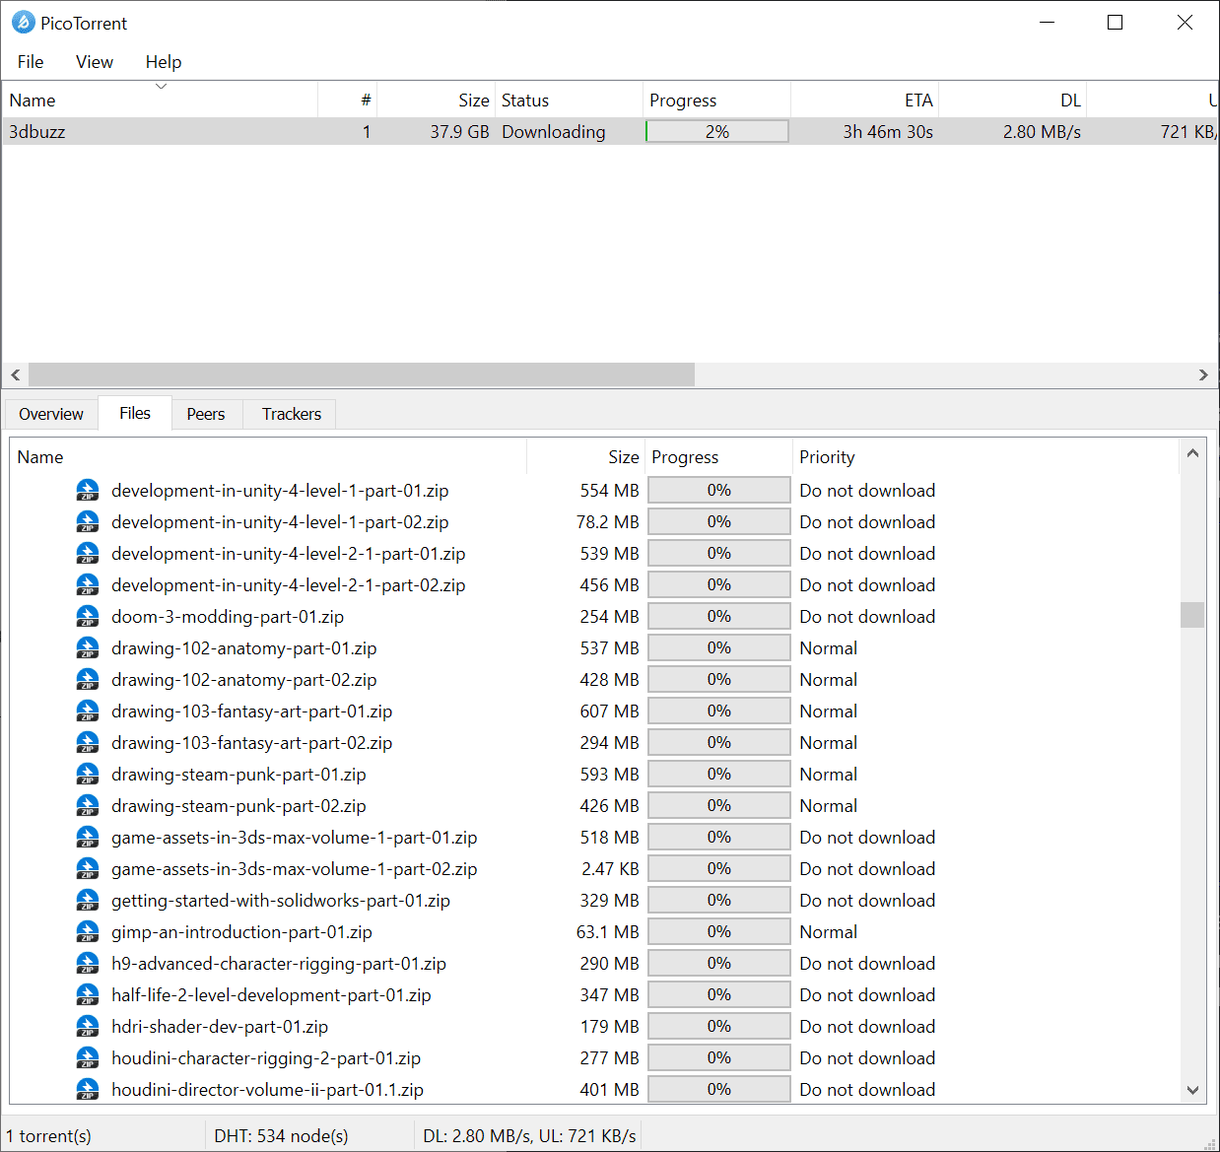Select the 3dbuzz torrent row
The height and width of the screenshot is (1152, 1220).
pyautogui.click(x=609, y=132)
